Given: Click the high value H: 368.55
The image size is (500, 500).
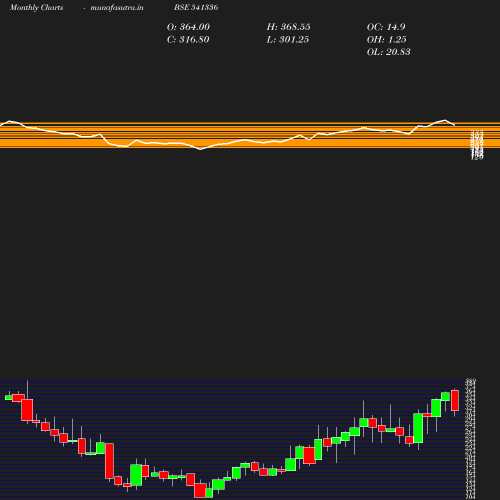Looking at the screenshot, I should tap(288, 27).
